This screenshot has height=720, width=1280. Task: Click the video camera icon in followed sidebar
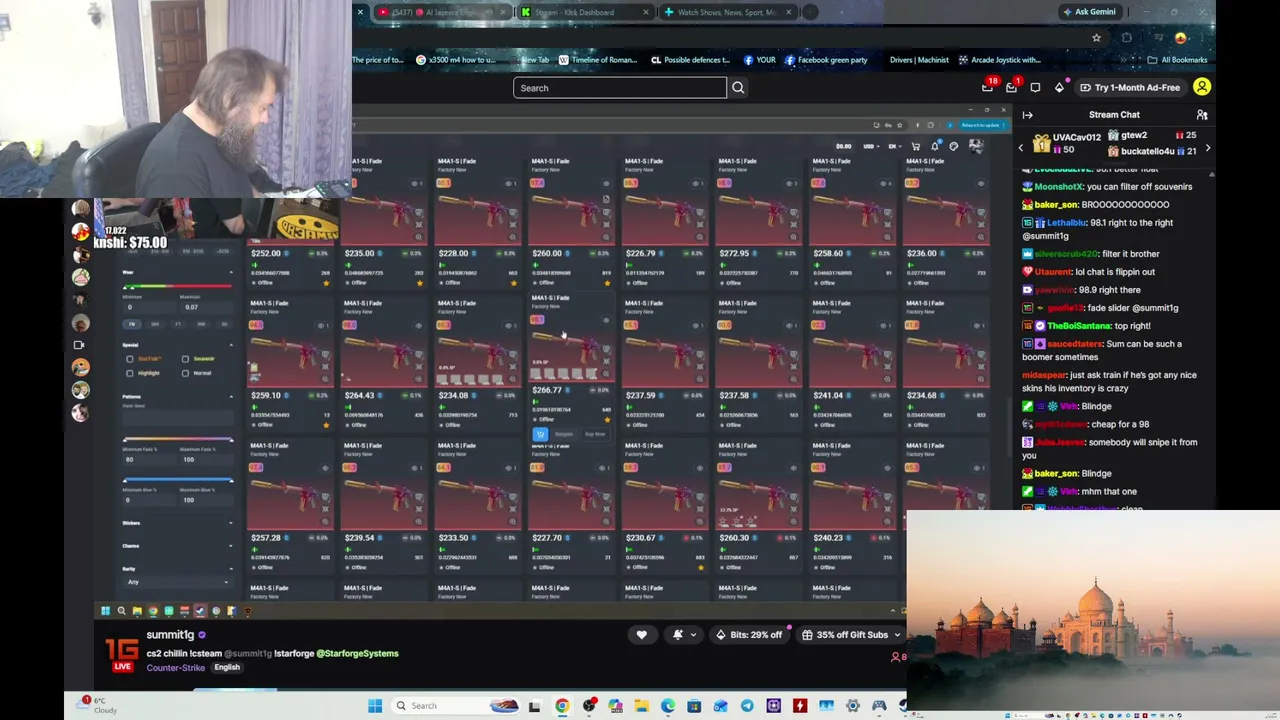tap(80, 345)
